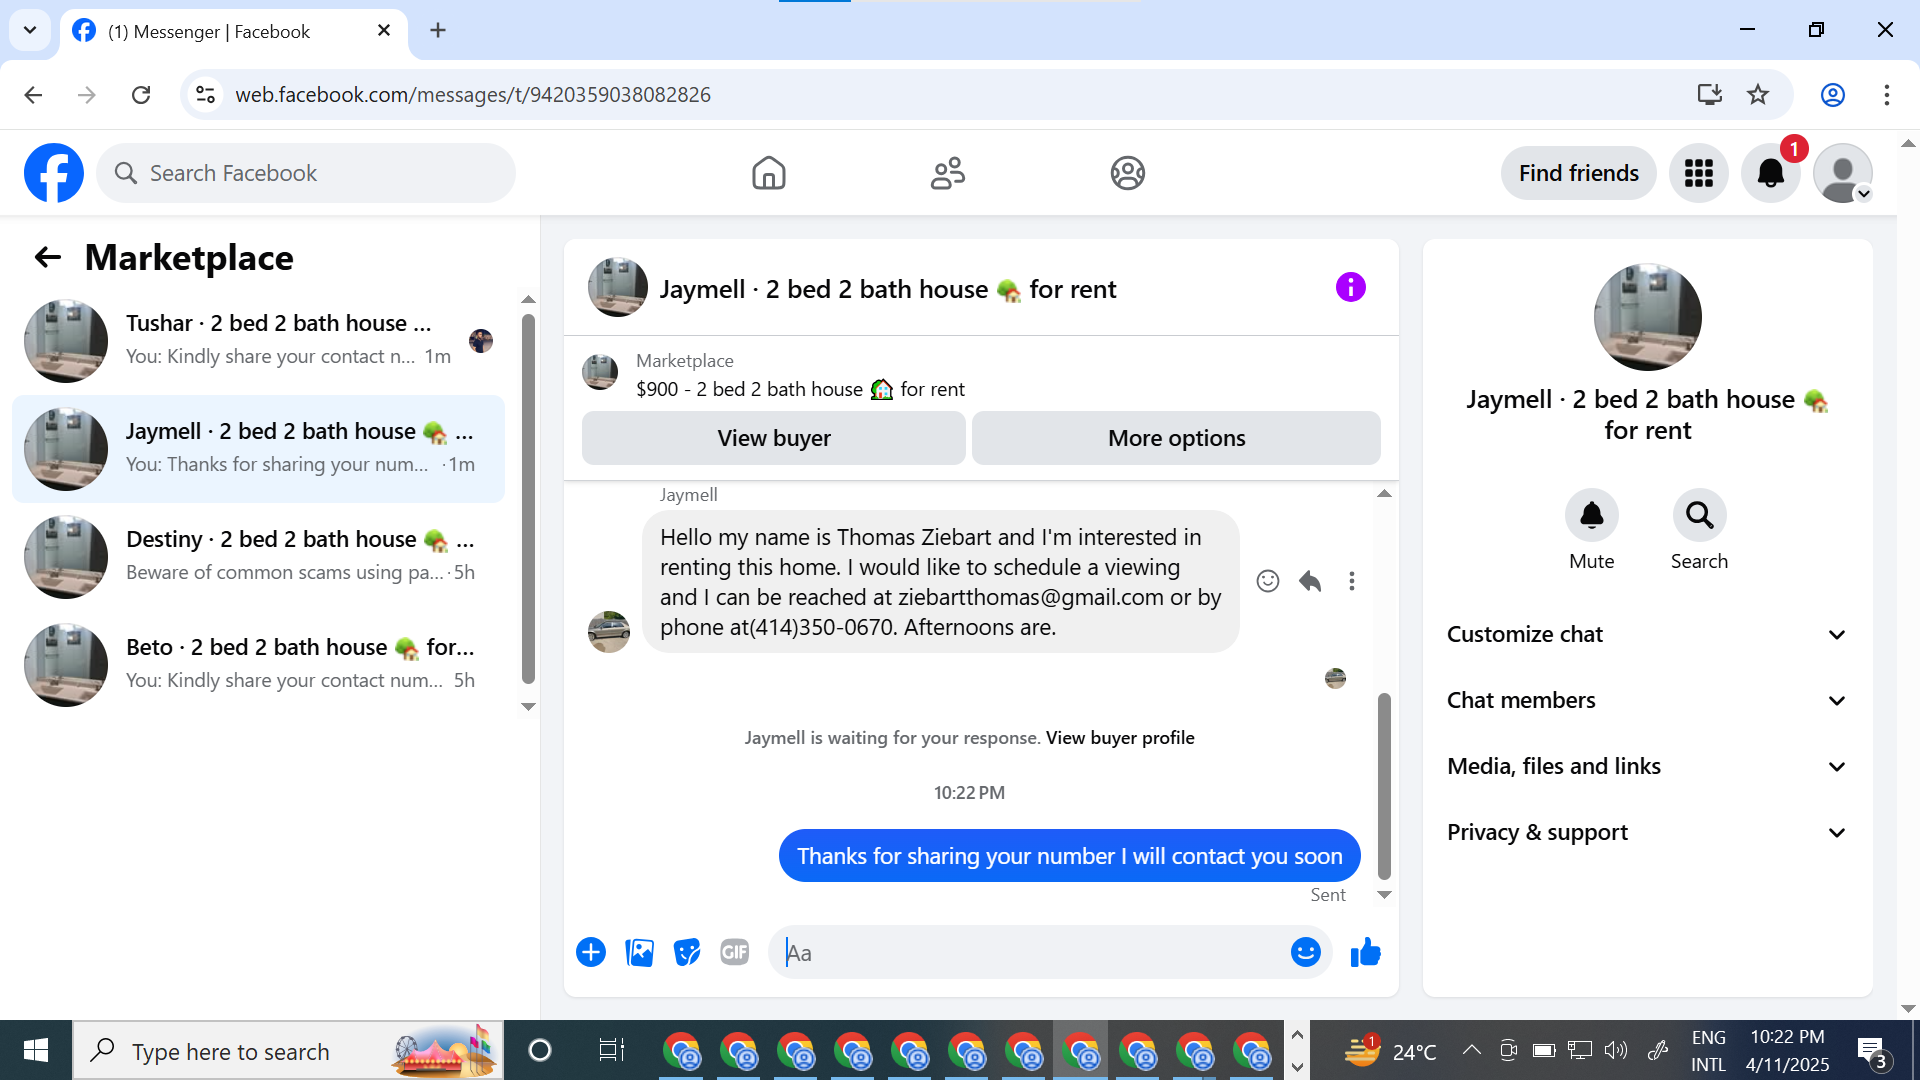Show hidden system tray icons
Screen dimensions: 1920x1080
[x=1471, y=1050]
